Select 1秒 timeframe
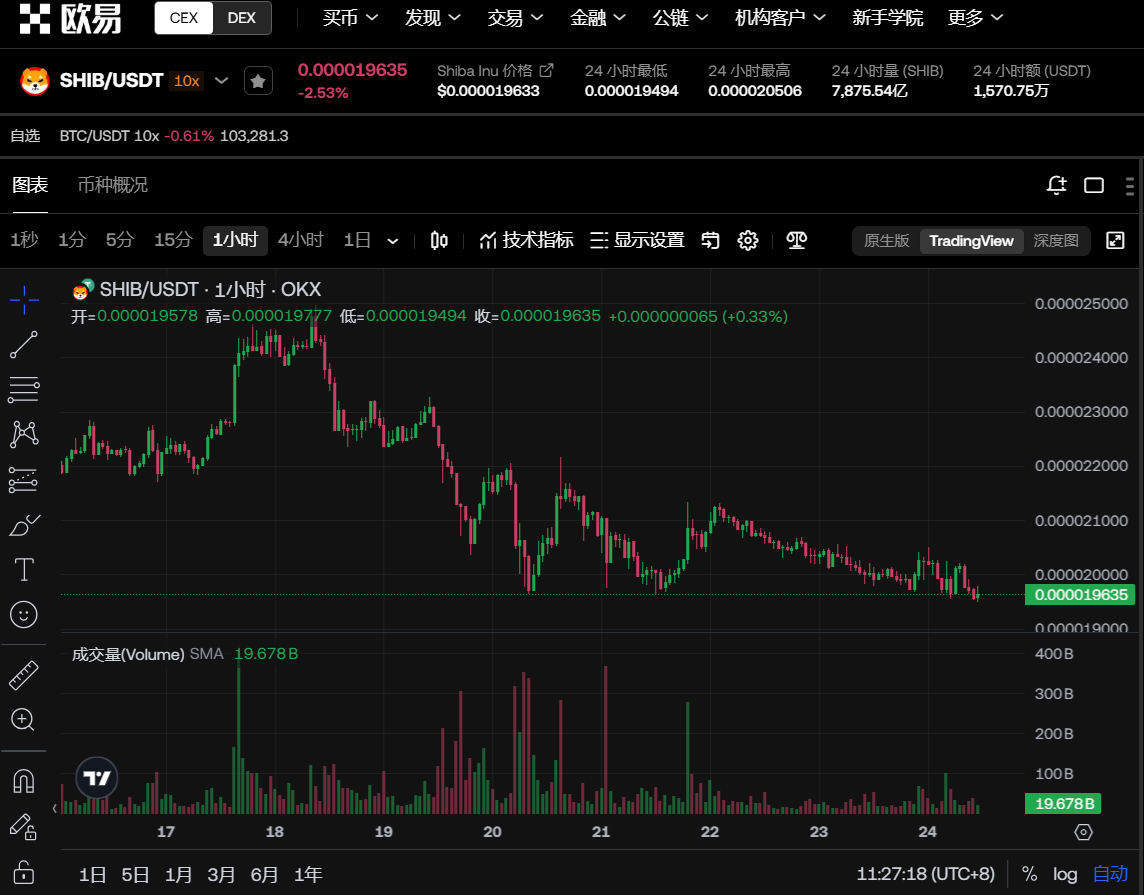 (24, 240)
